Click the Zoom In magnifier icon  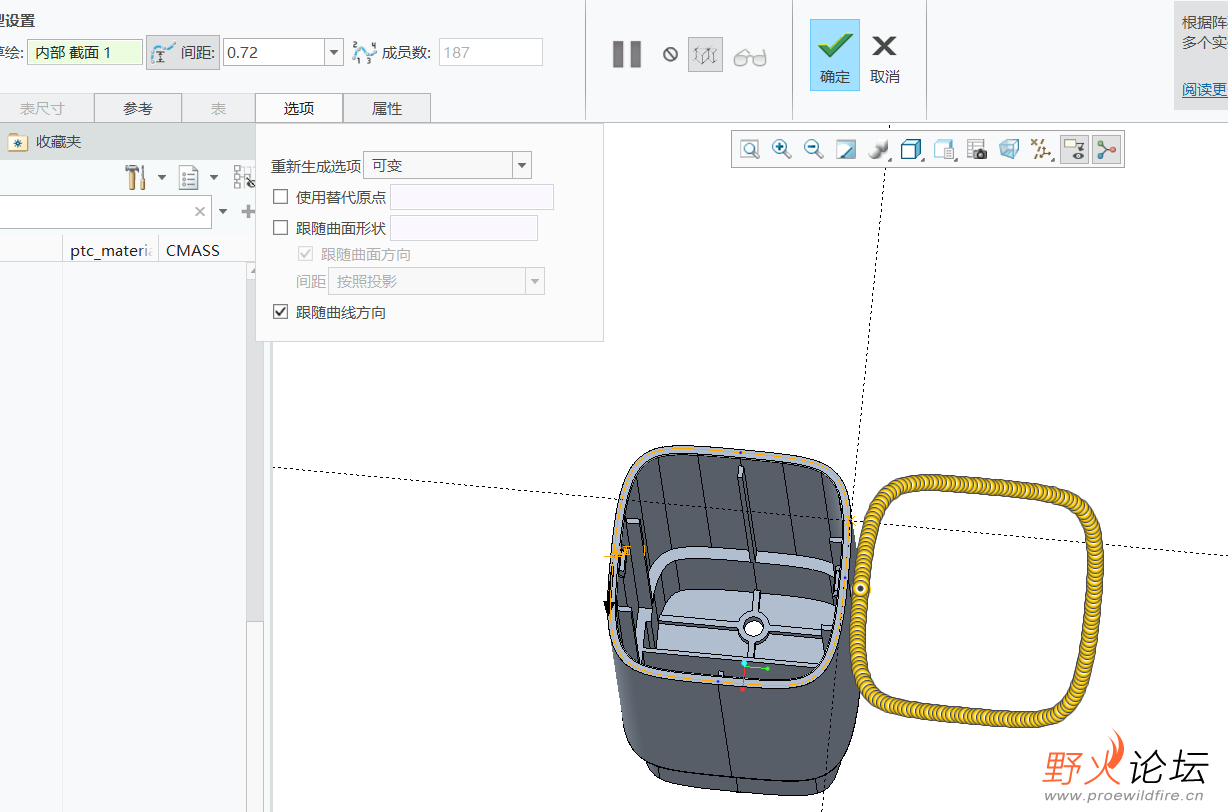click(x=782, y=150)
